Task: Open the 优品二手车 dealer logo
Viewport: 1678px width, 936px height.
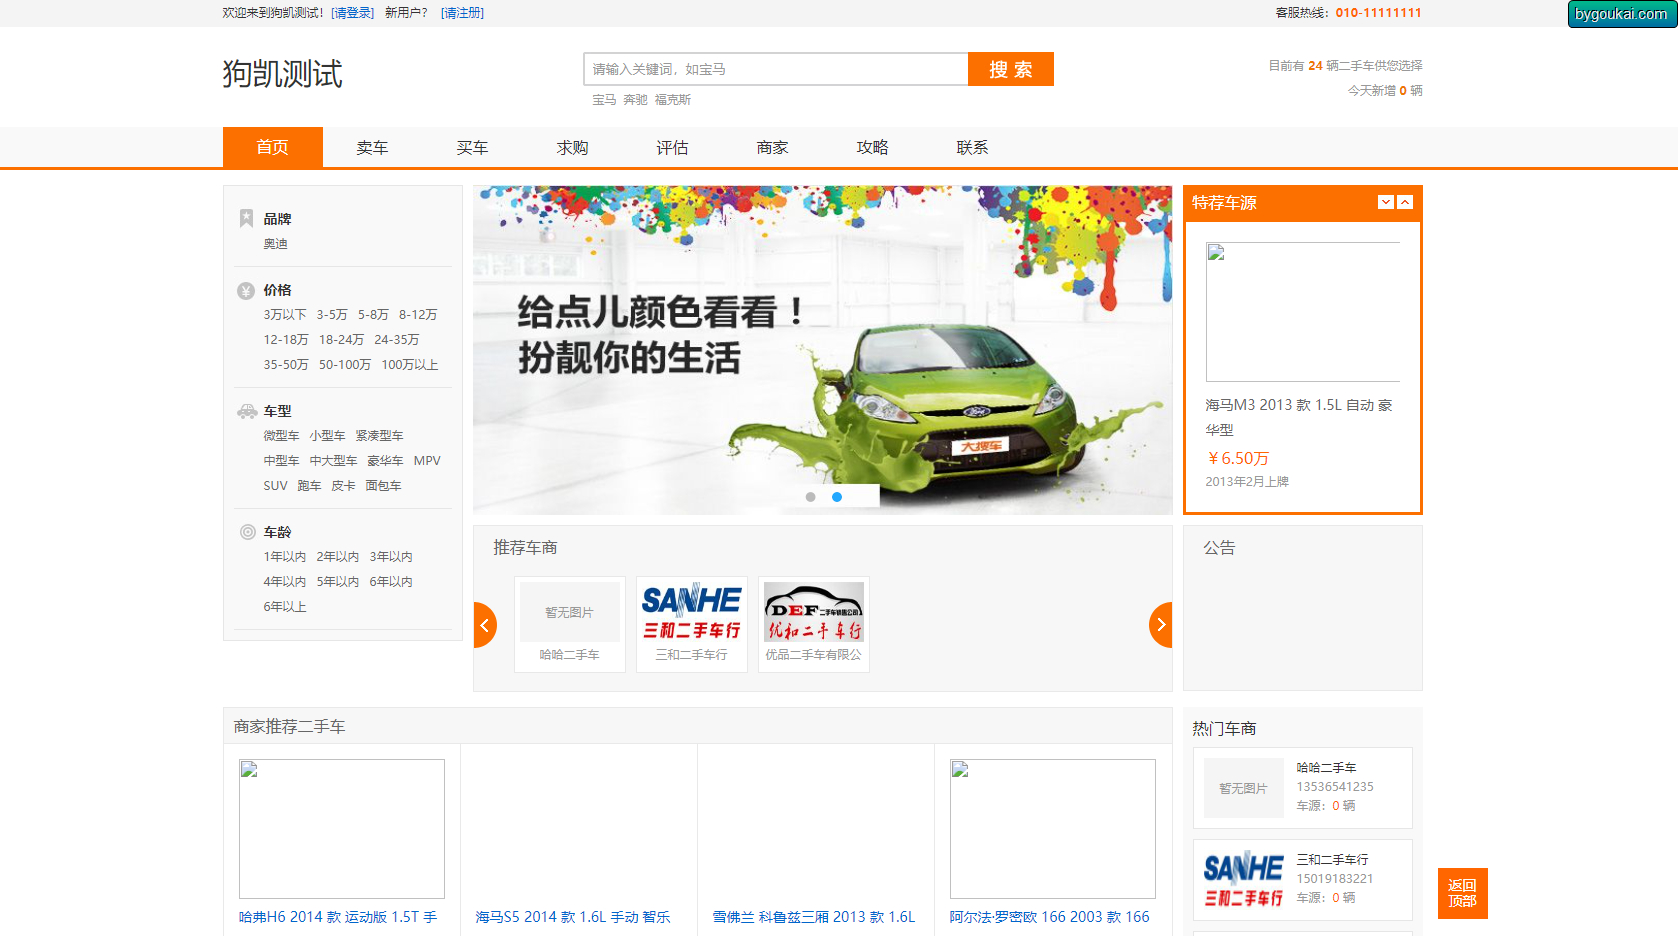Action: pos(813,612)
